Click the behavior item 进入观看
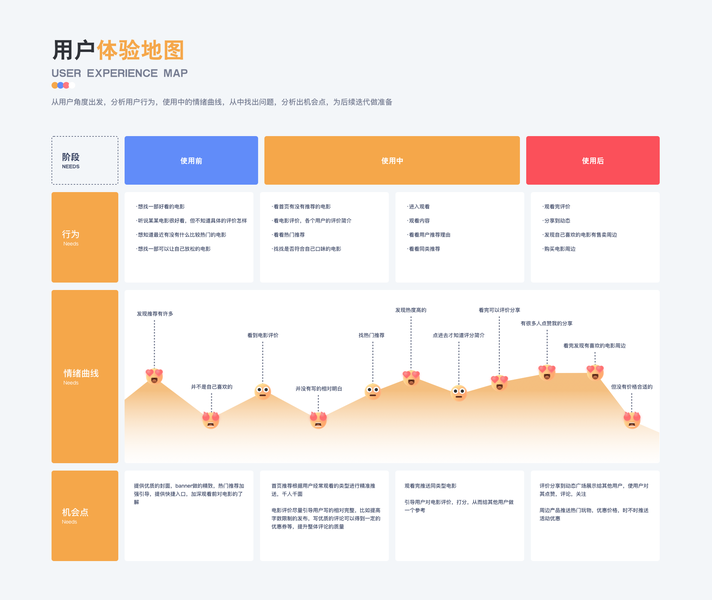This screenshot has height=600, width=712. tap(418, 207)
